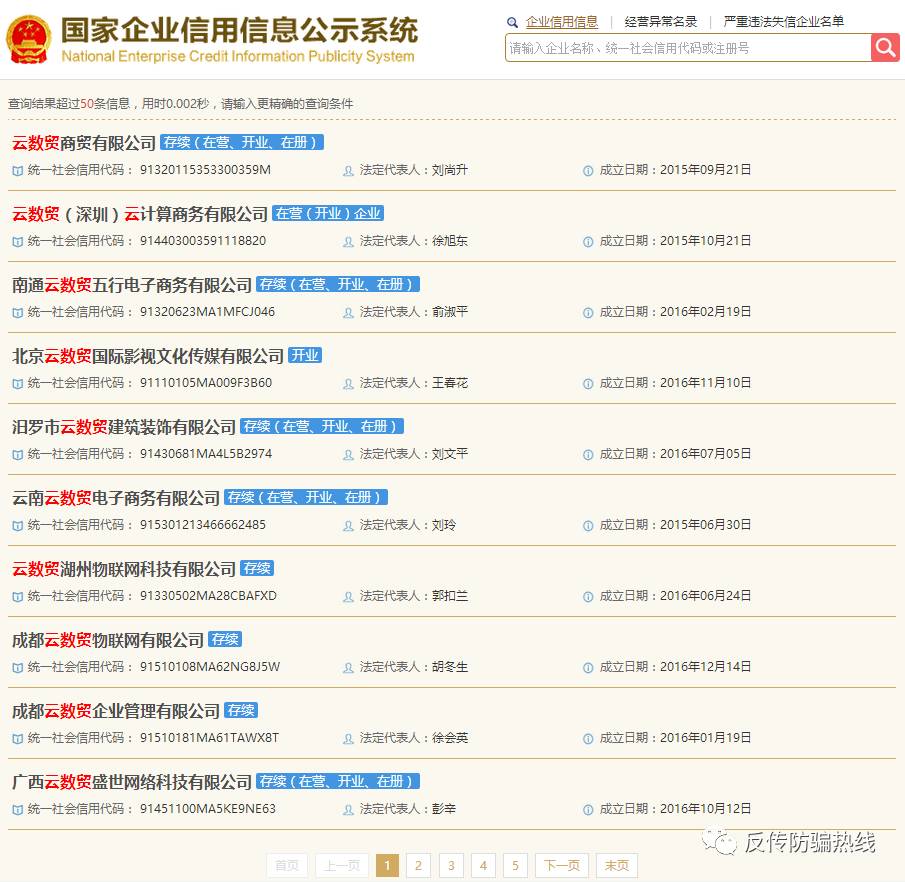Screen dimensions: 905x882
Task: Click the date icon next to 2015年10月21日
Action: click(x=588, y=242)
